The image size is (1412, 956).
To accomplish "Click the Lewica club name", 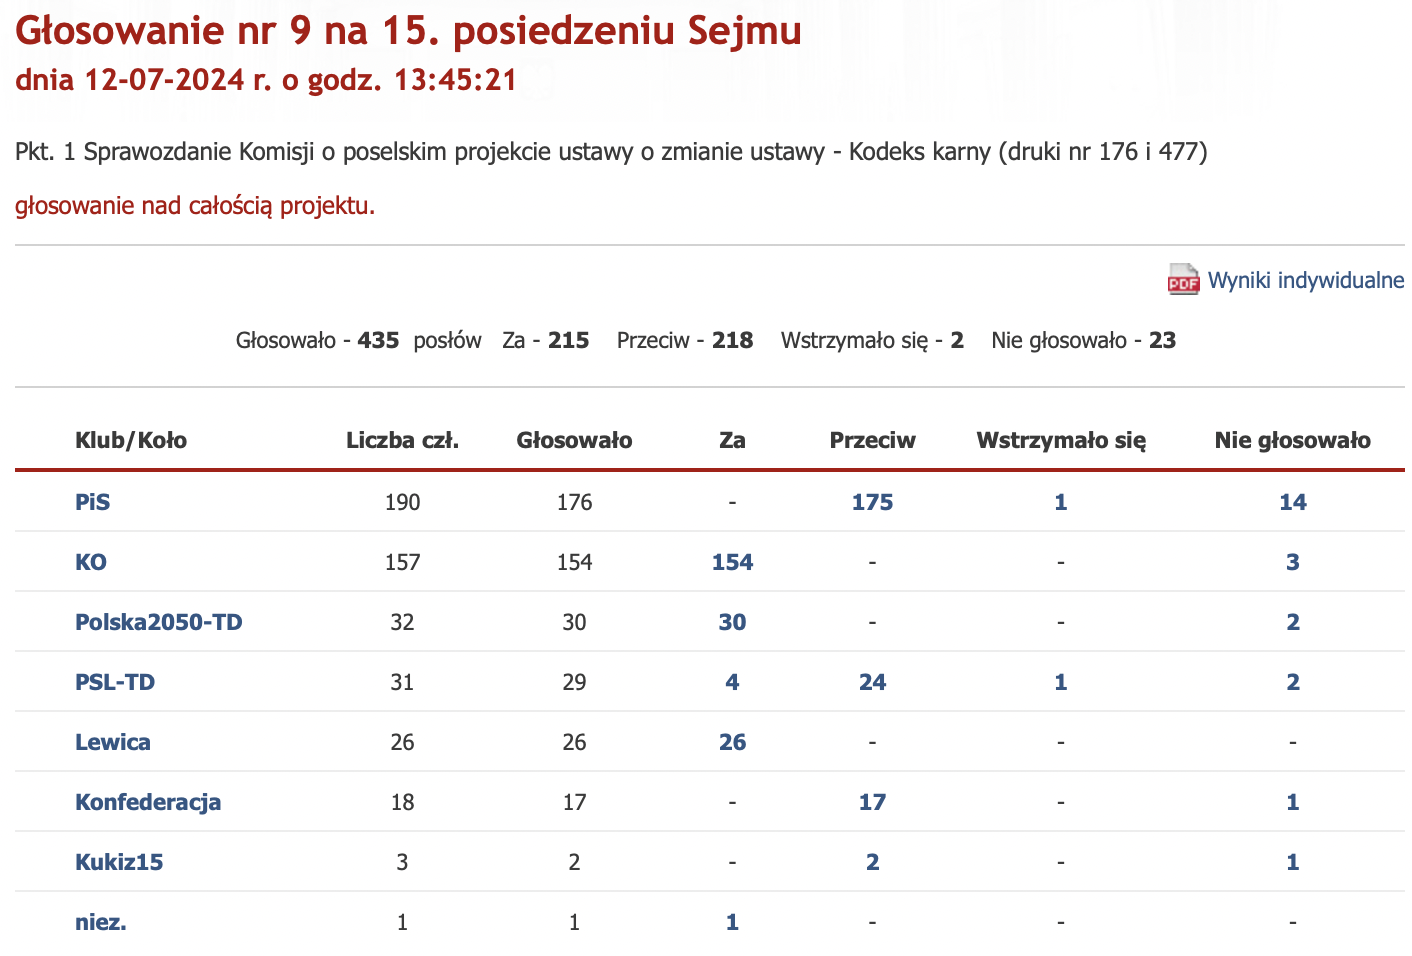I will click(113, 742).
